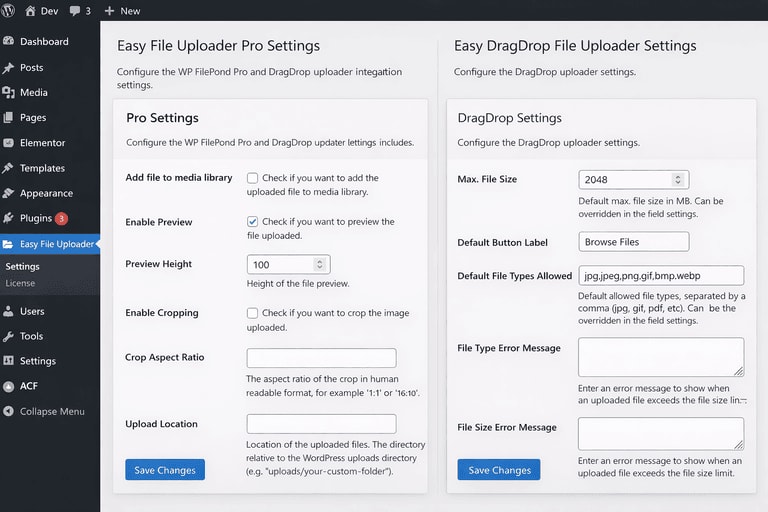
Task: Click the Posts pushpin icon
Action: pyautogui.click(x=8, y=68)
